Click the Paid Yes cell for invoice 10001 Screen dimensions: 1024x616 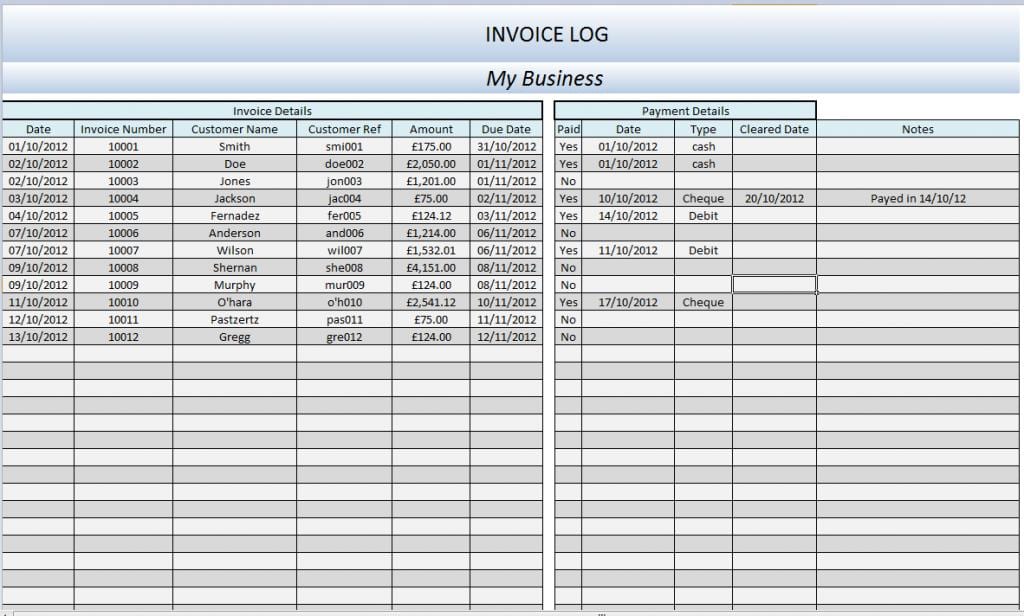click(567, 146)
